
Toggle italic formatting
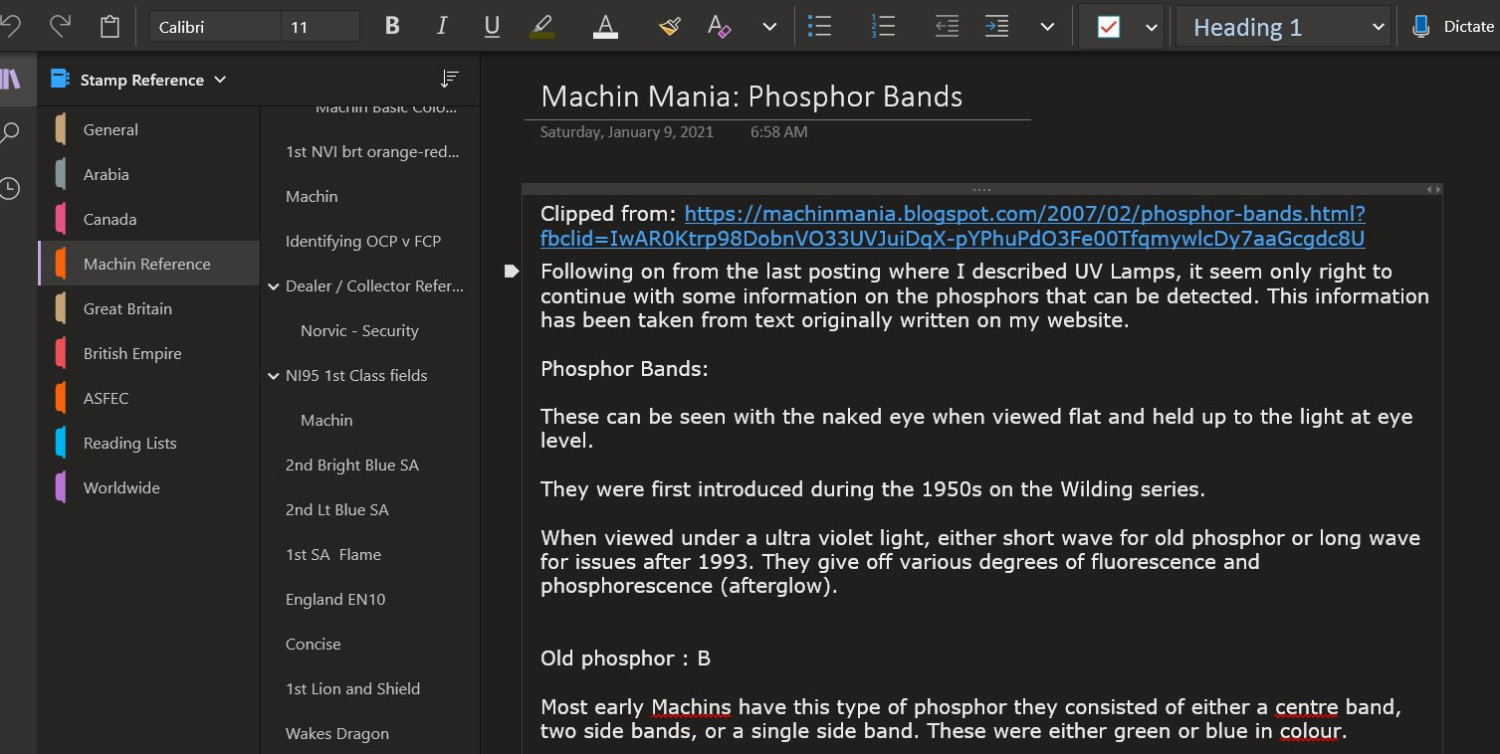coord(442,27)
